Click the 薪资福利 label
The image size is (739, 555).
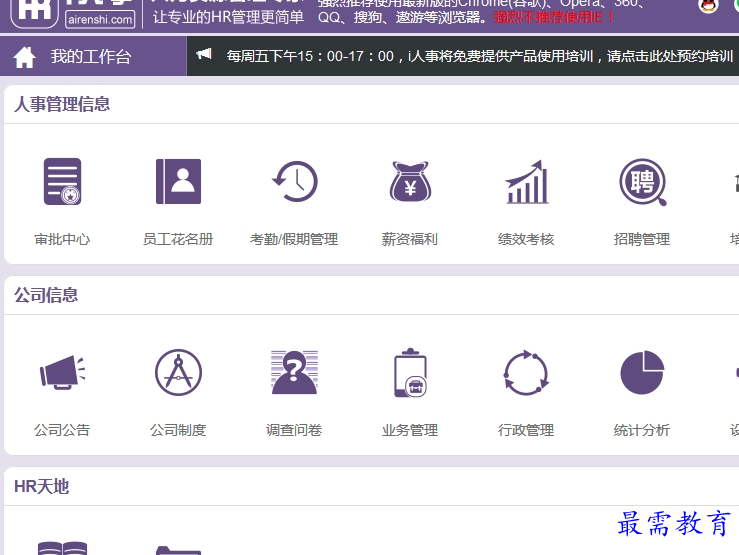410,239
